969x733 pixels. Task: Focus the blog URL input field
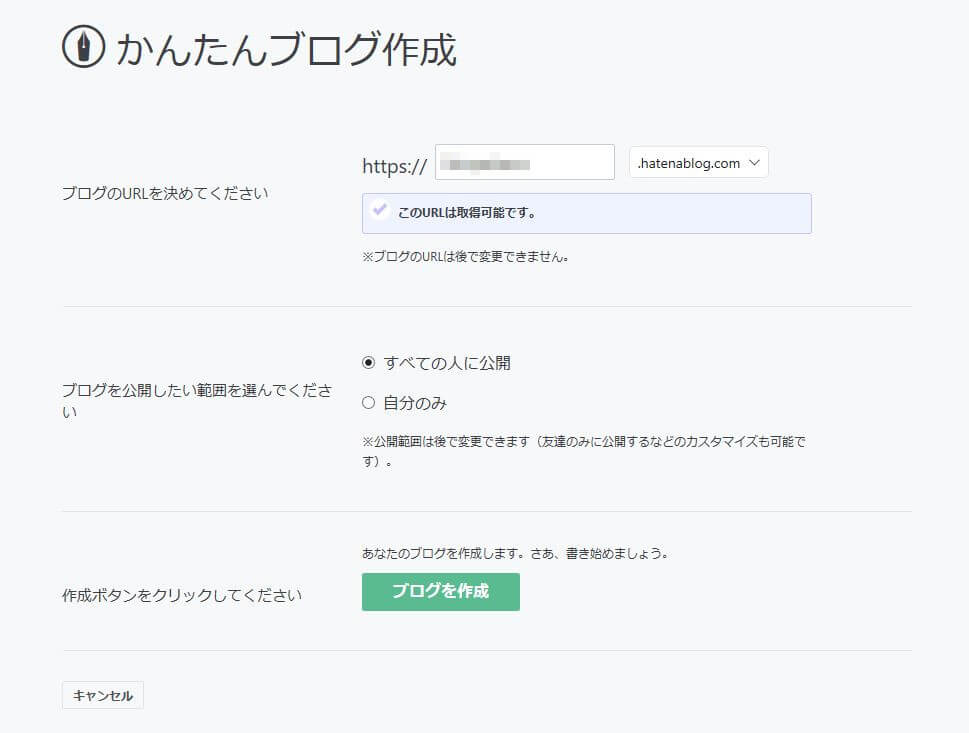(x=525, y=163)
